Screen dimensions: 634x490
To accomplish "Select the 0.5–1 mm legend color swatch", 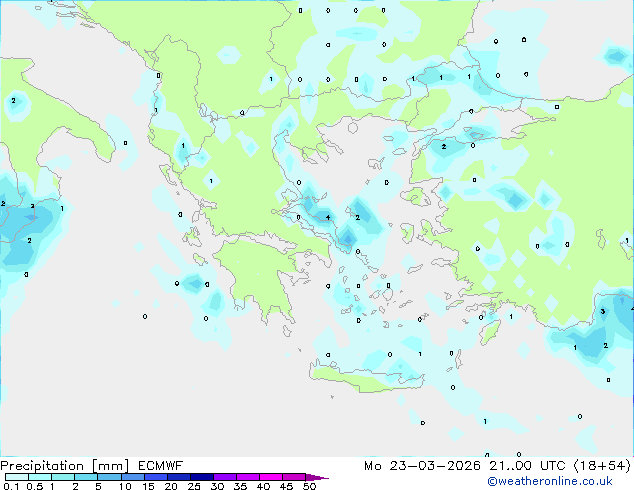I will (x=40, y=477).
